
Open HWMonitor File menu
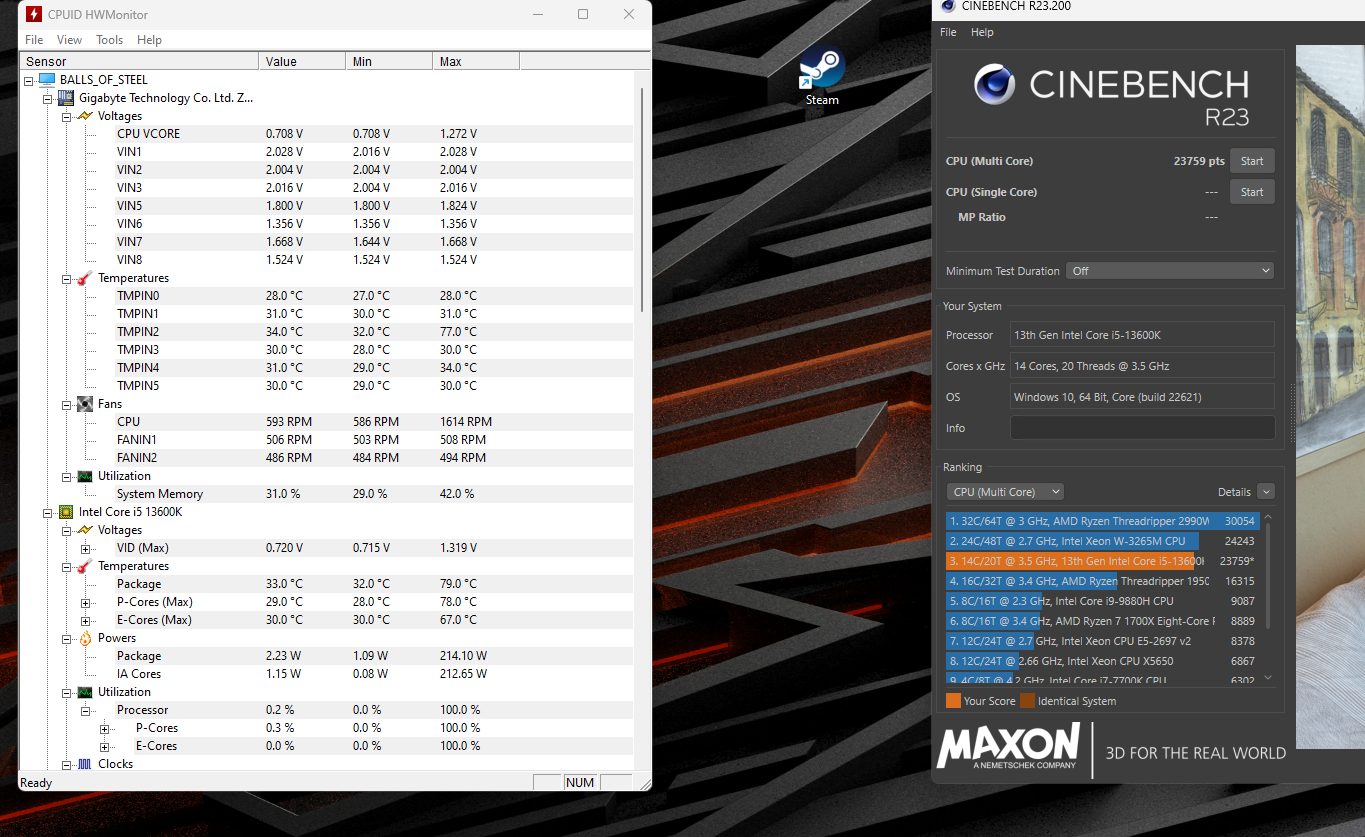(34, 40)
